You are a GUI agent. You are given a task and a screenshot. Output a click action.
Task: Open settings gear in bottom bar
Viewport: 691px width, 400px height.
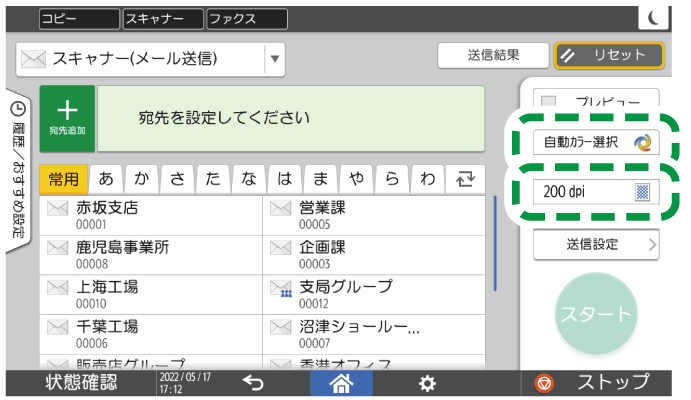[427, 383]
